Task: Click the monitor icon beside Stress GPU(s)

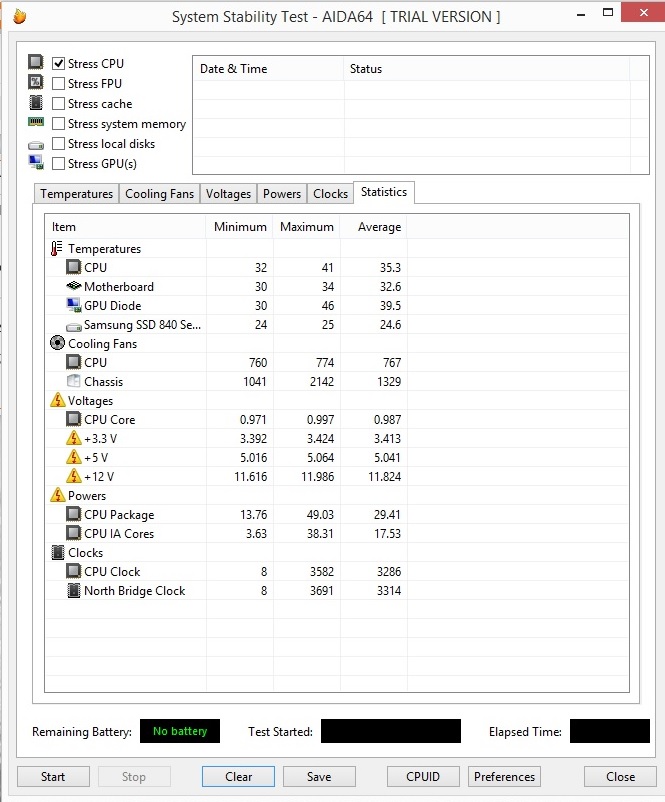Action: coord(36,163)
